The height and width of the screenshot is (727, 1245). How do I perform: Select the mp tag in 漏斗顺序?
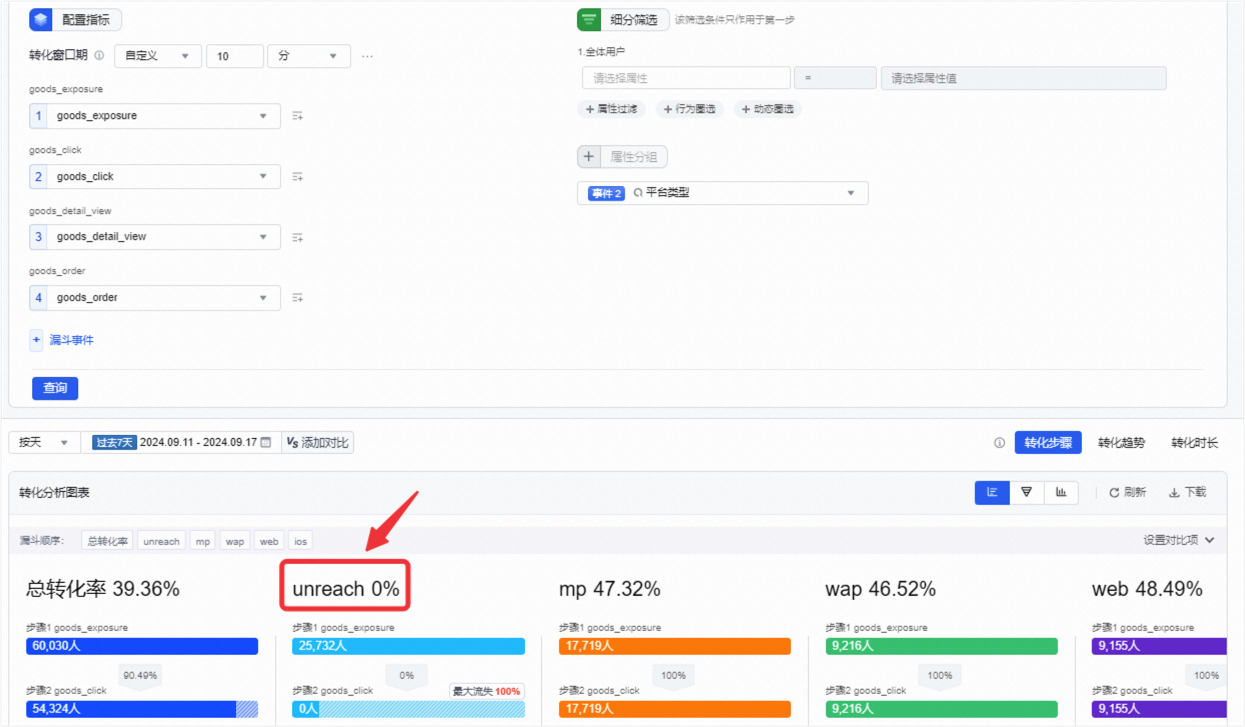203,541
